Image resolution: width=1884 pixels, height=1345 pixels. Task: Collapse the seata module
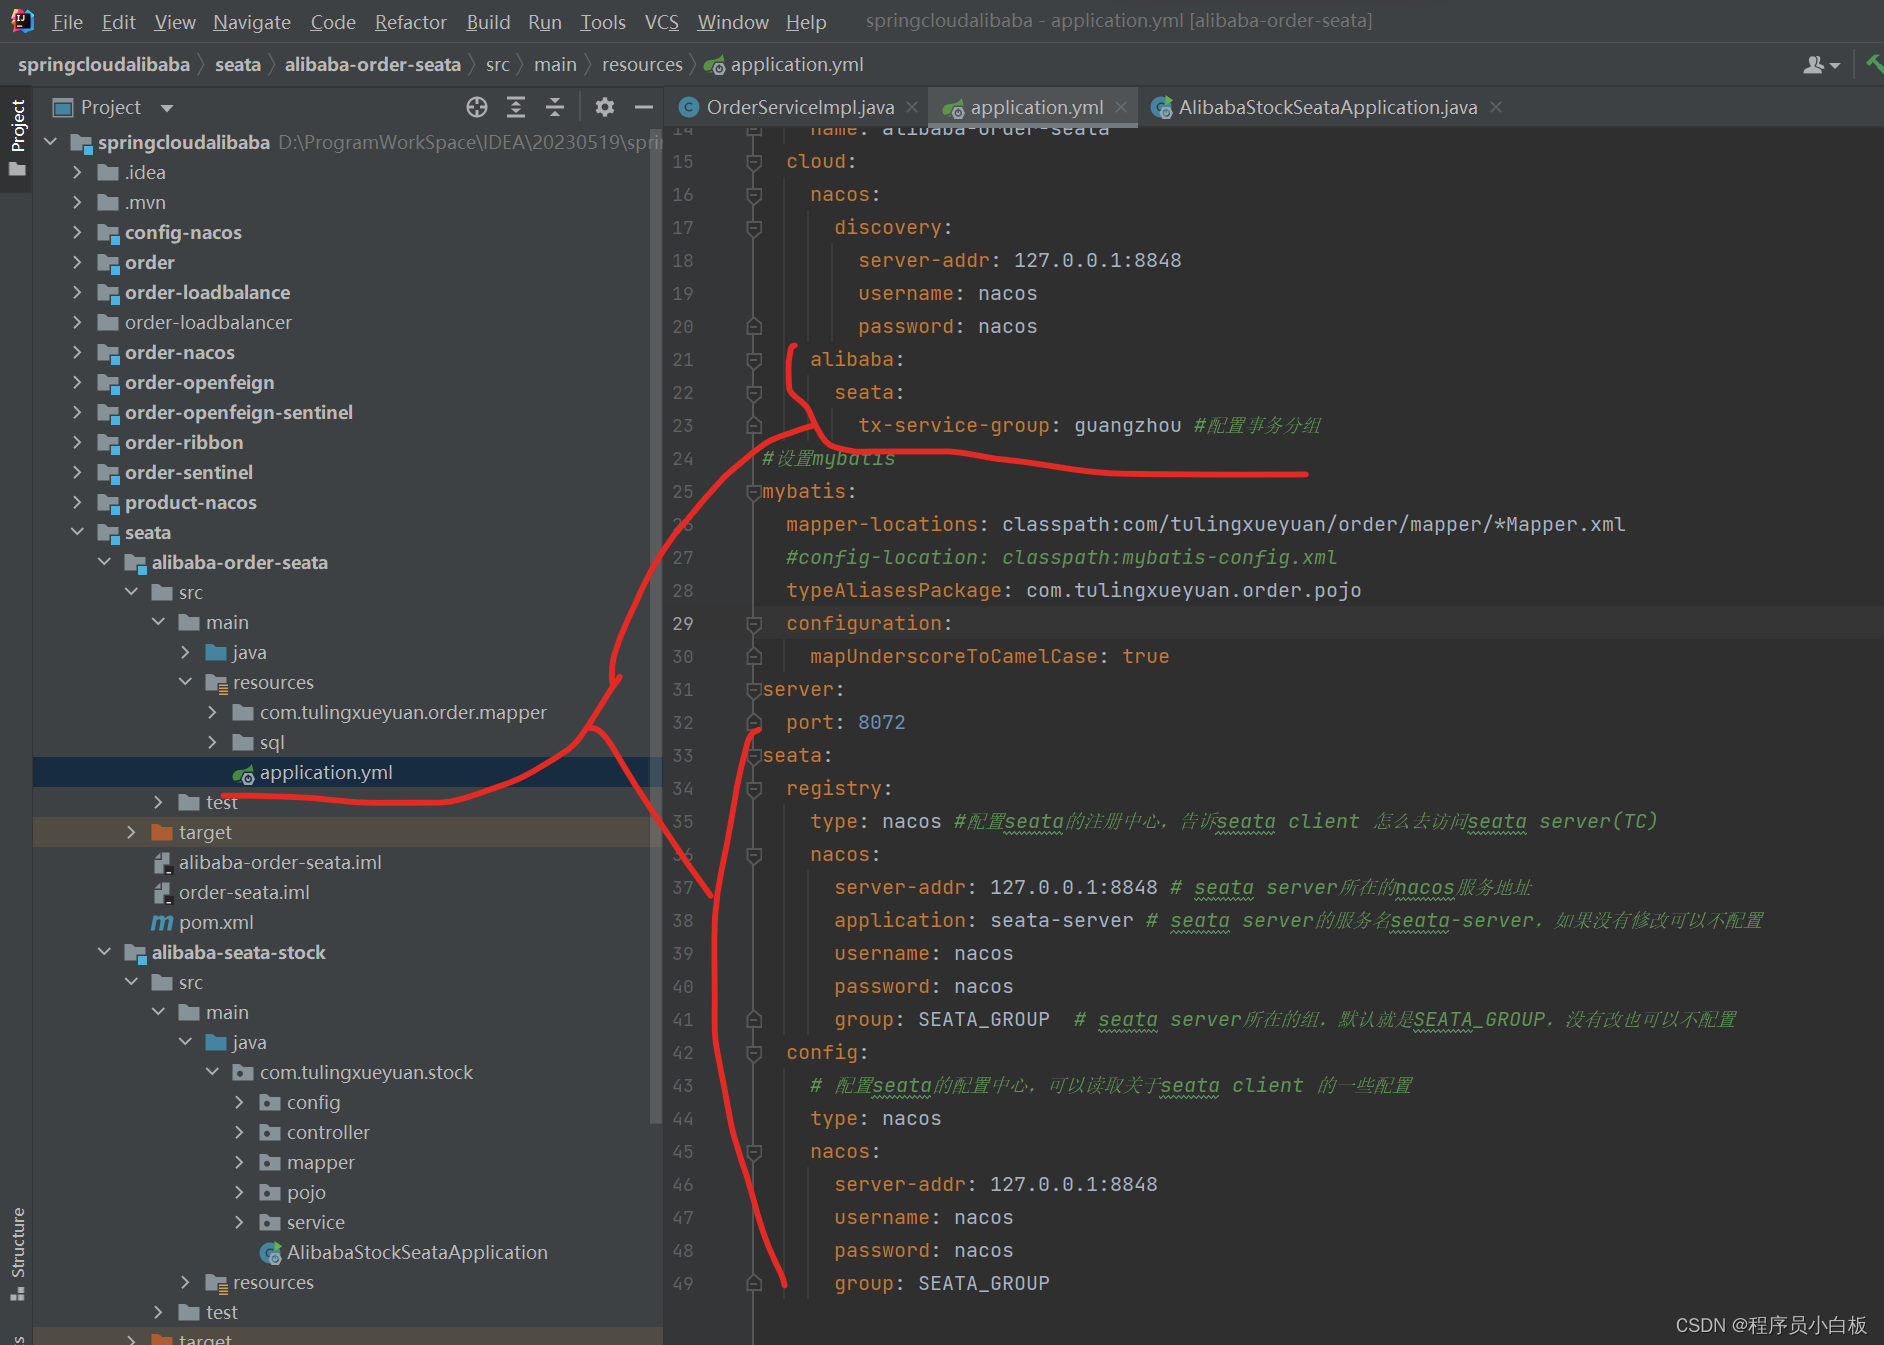point(77,532)
